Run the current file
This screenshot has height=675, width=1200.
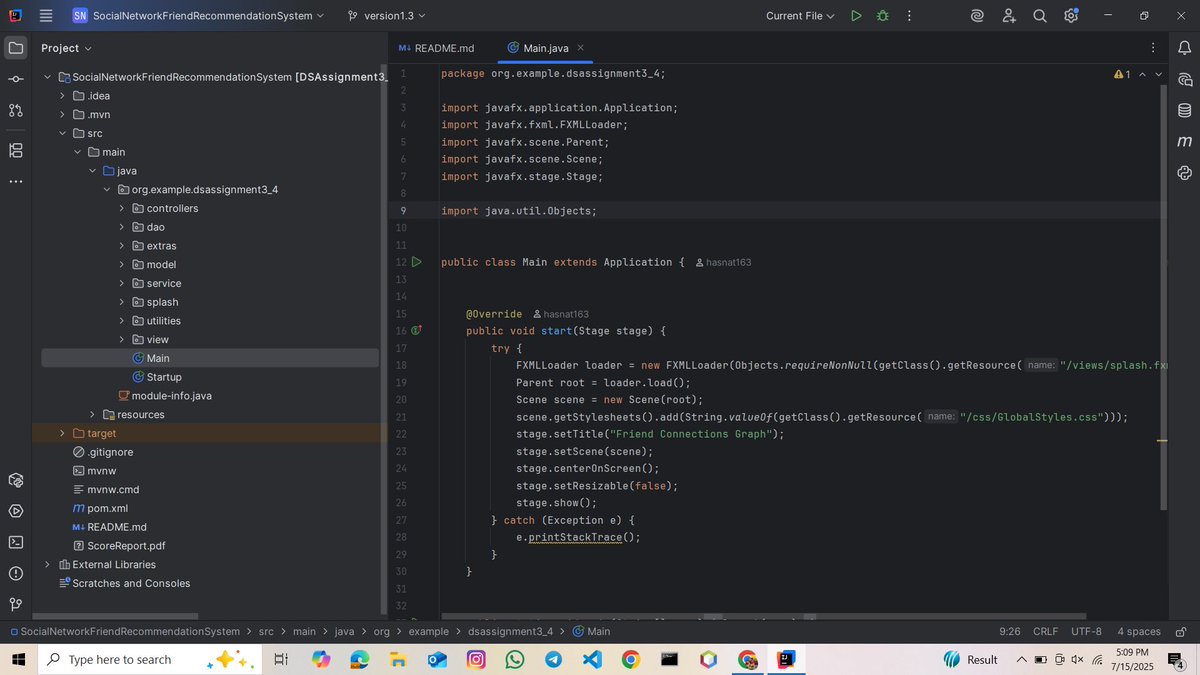tap(856, 16)
